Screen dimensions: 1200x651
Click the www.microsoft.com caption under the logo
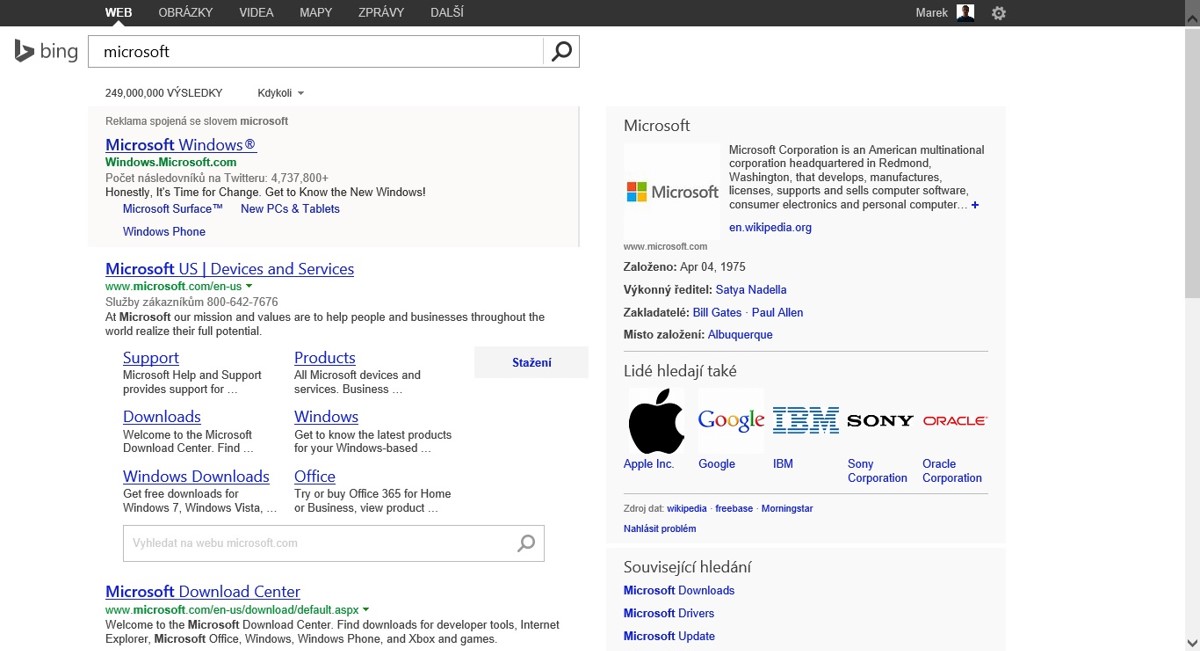(665, 246)
